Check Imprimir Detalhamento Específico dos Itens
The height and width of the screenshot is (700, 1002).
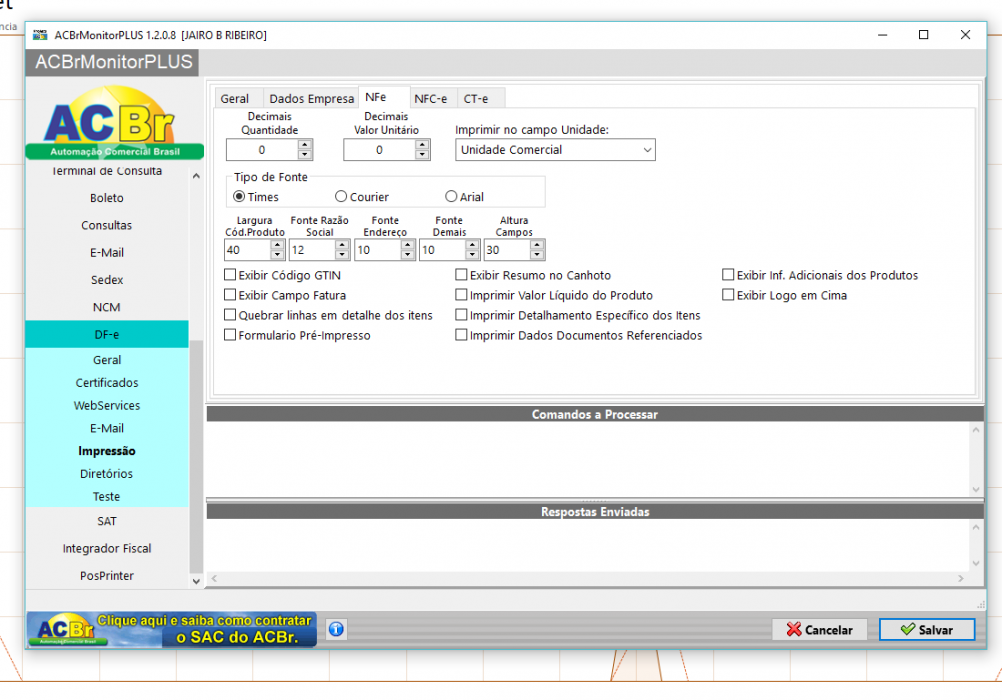(x=461, y=315)
